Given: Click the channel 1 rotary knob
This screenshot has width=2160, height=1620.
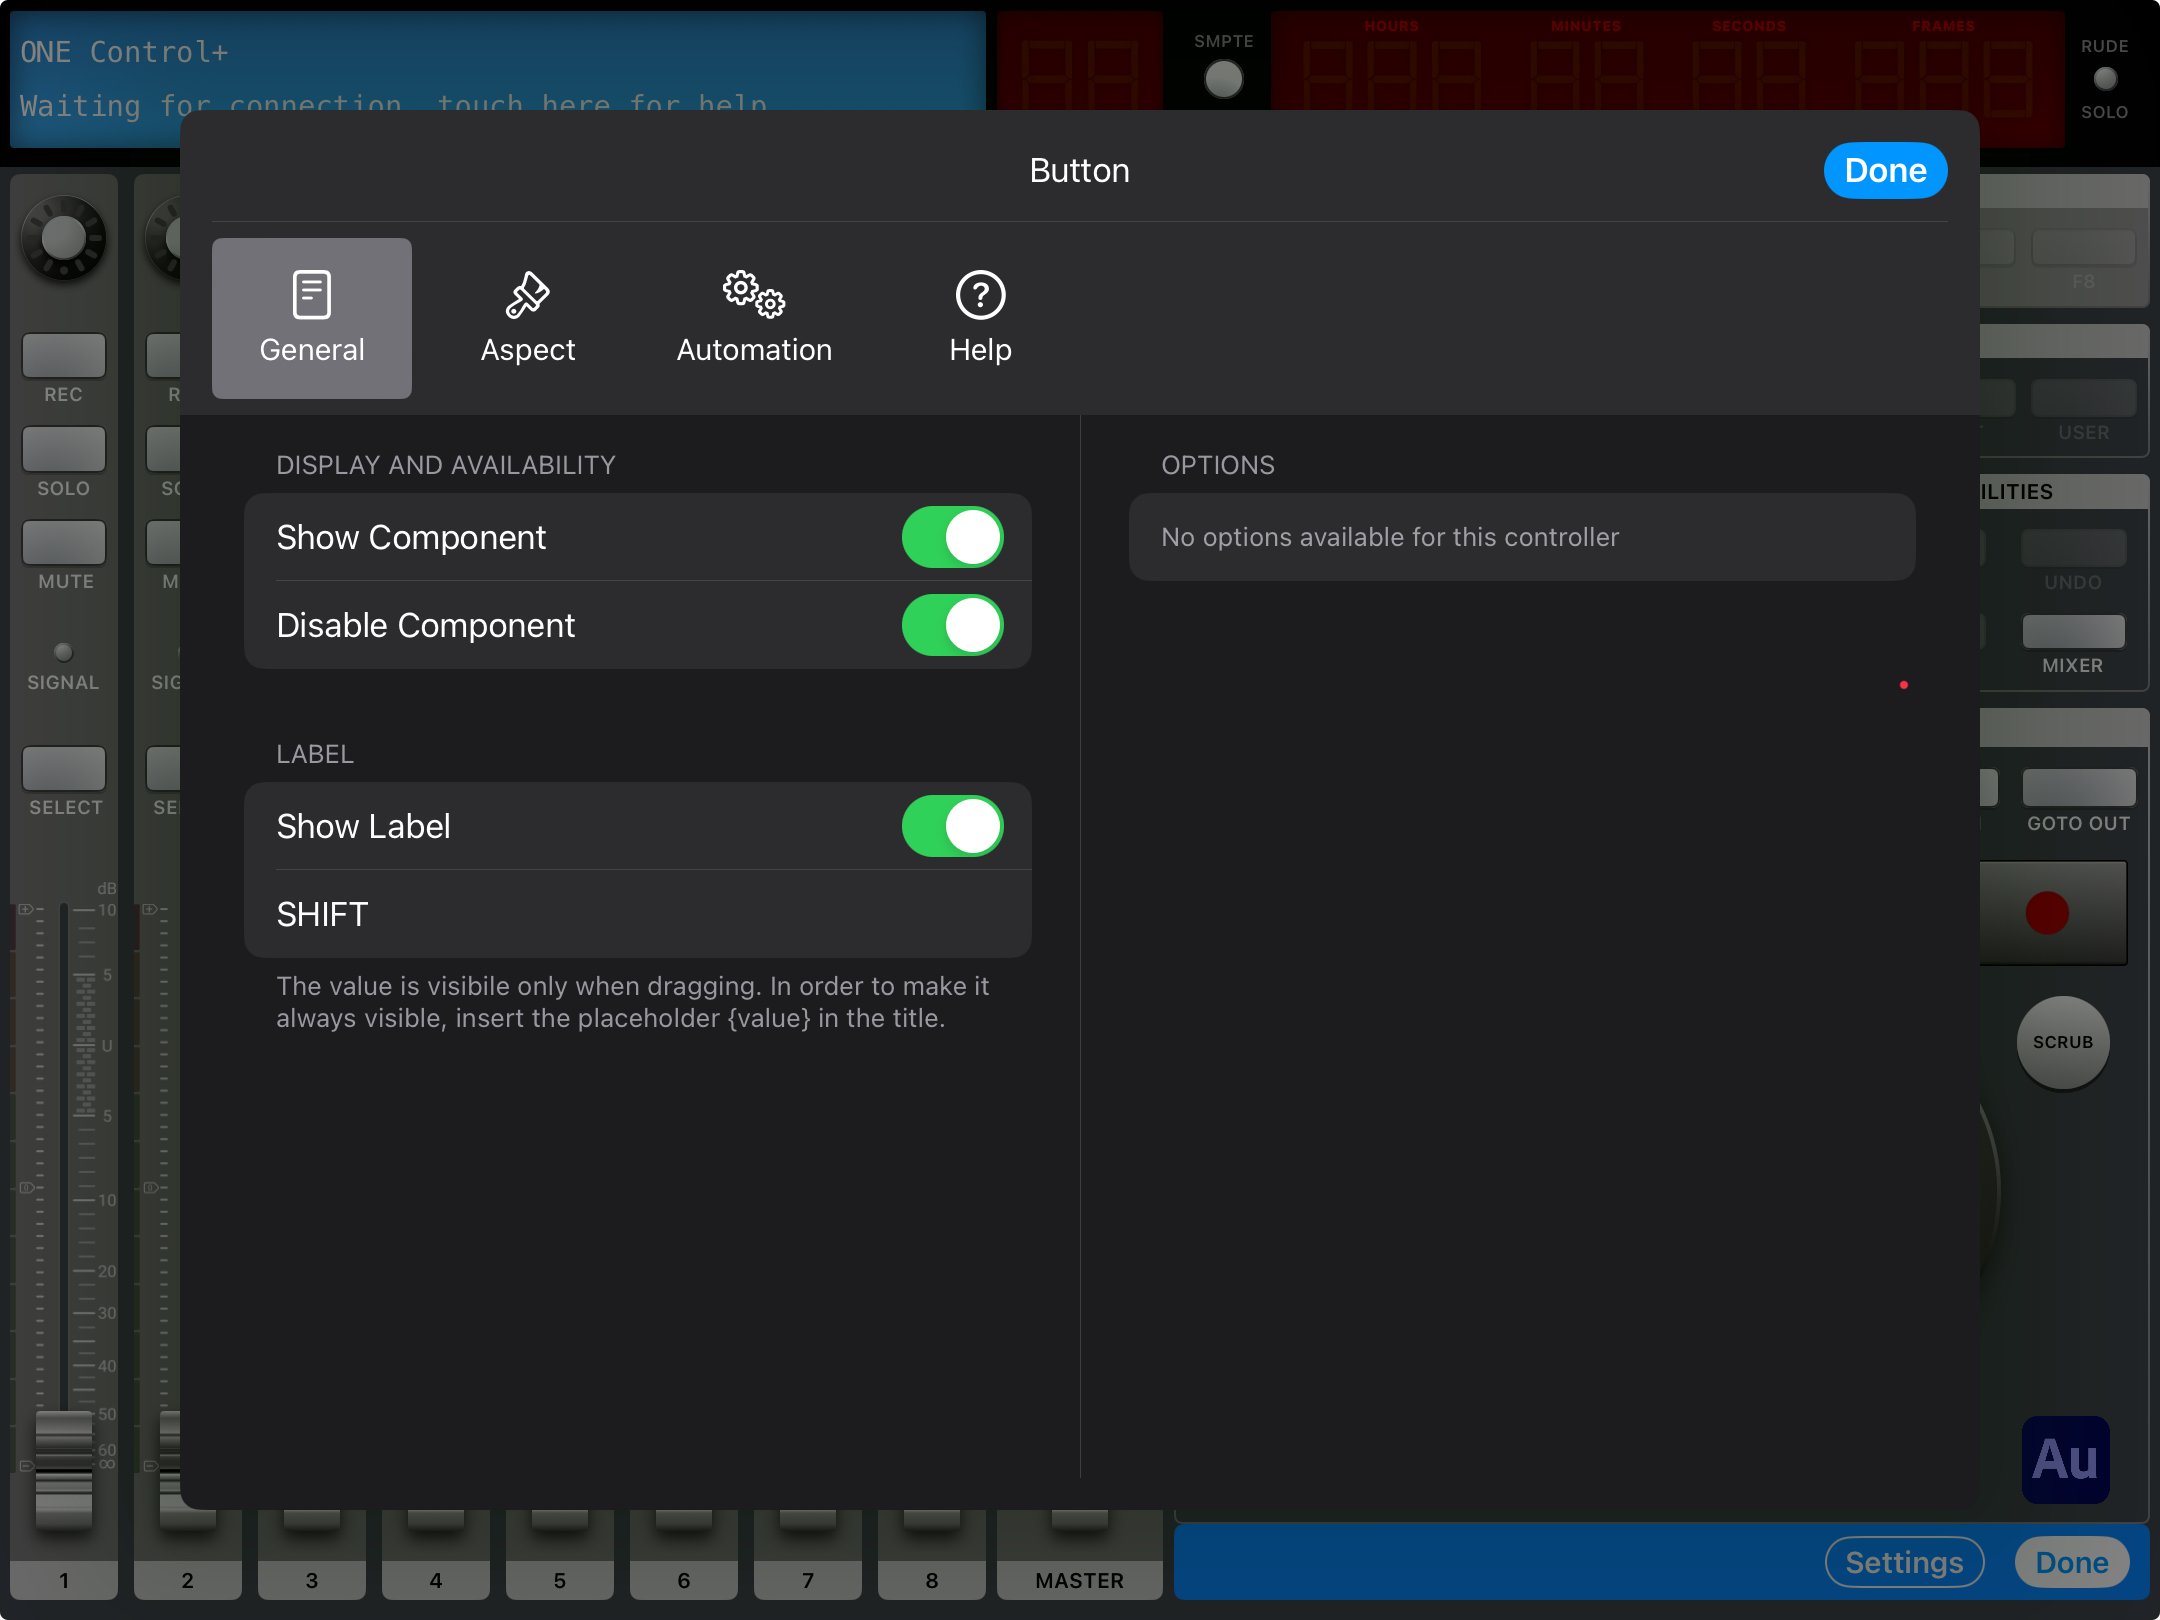Looking at the screenshot, I should click(64, 238).
